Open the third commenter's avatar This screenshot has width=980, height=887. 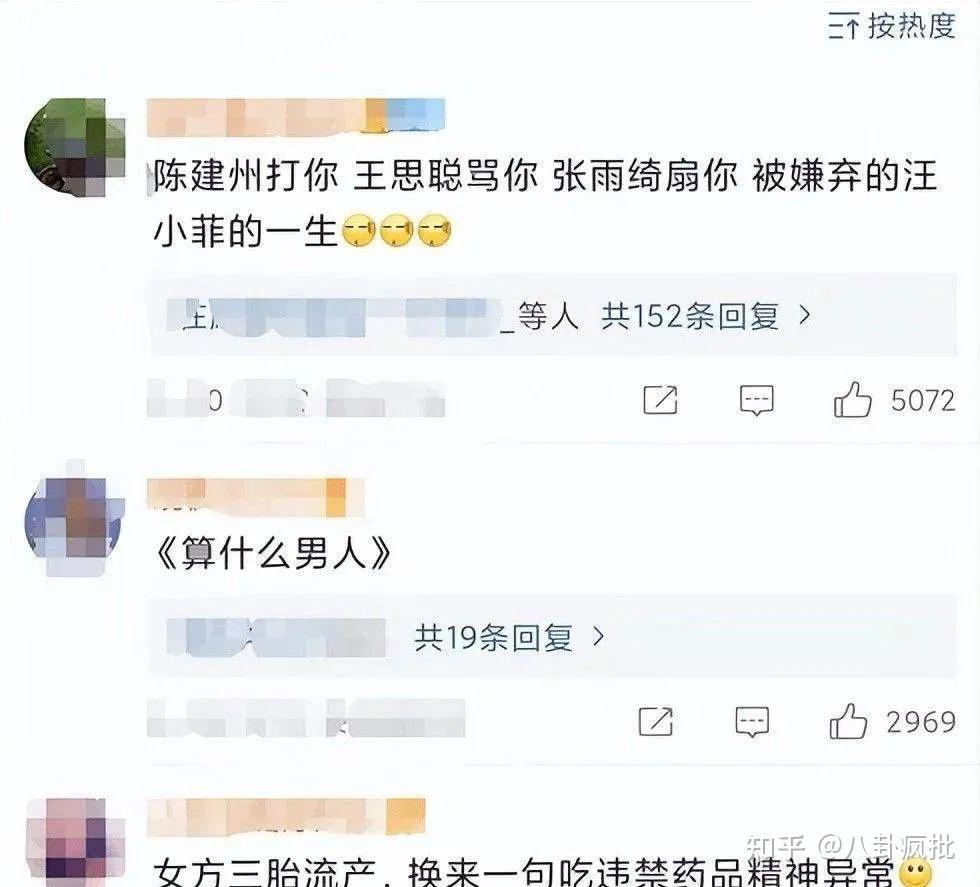(74, 843)
